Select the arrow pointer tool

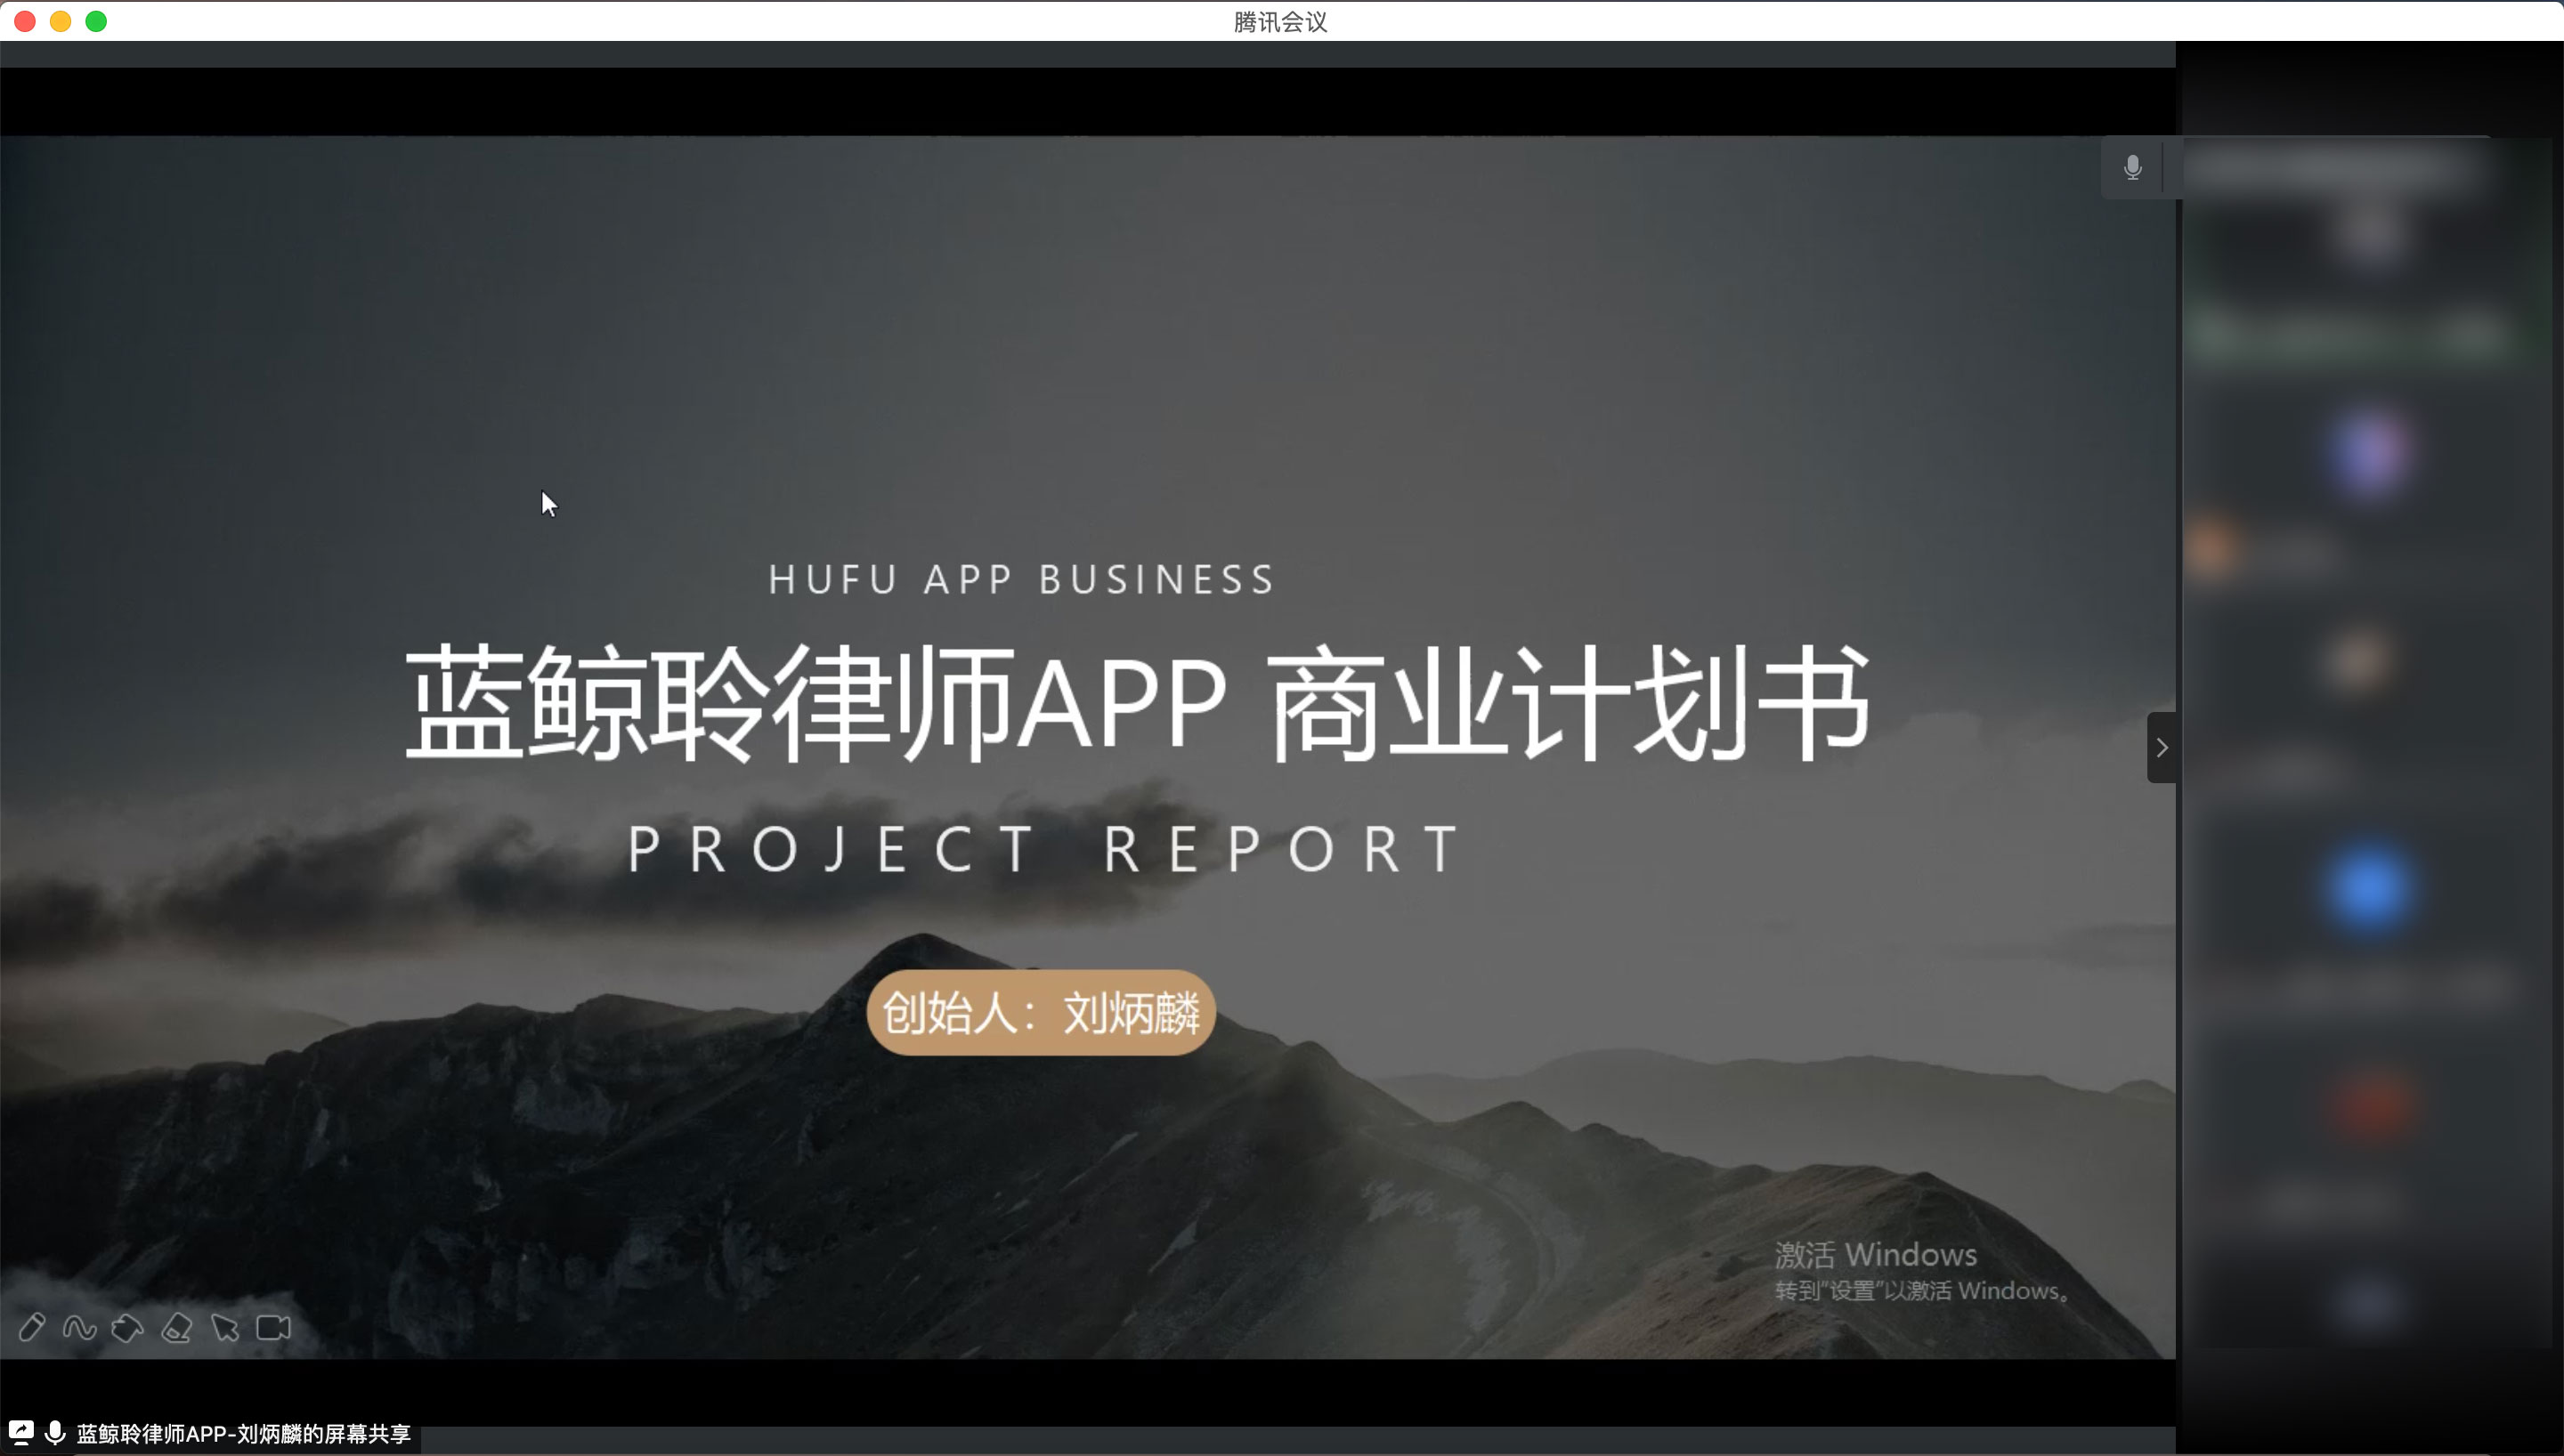225,1327
